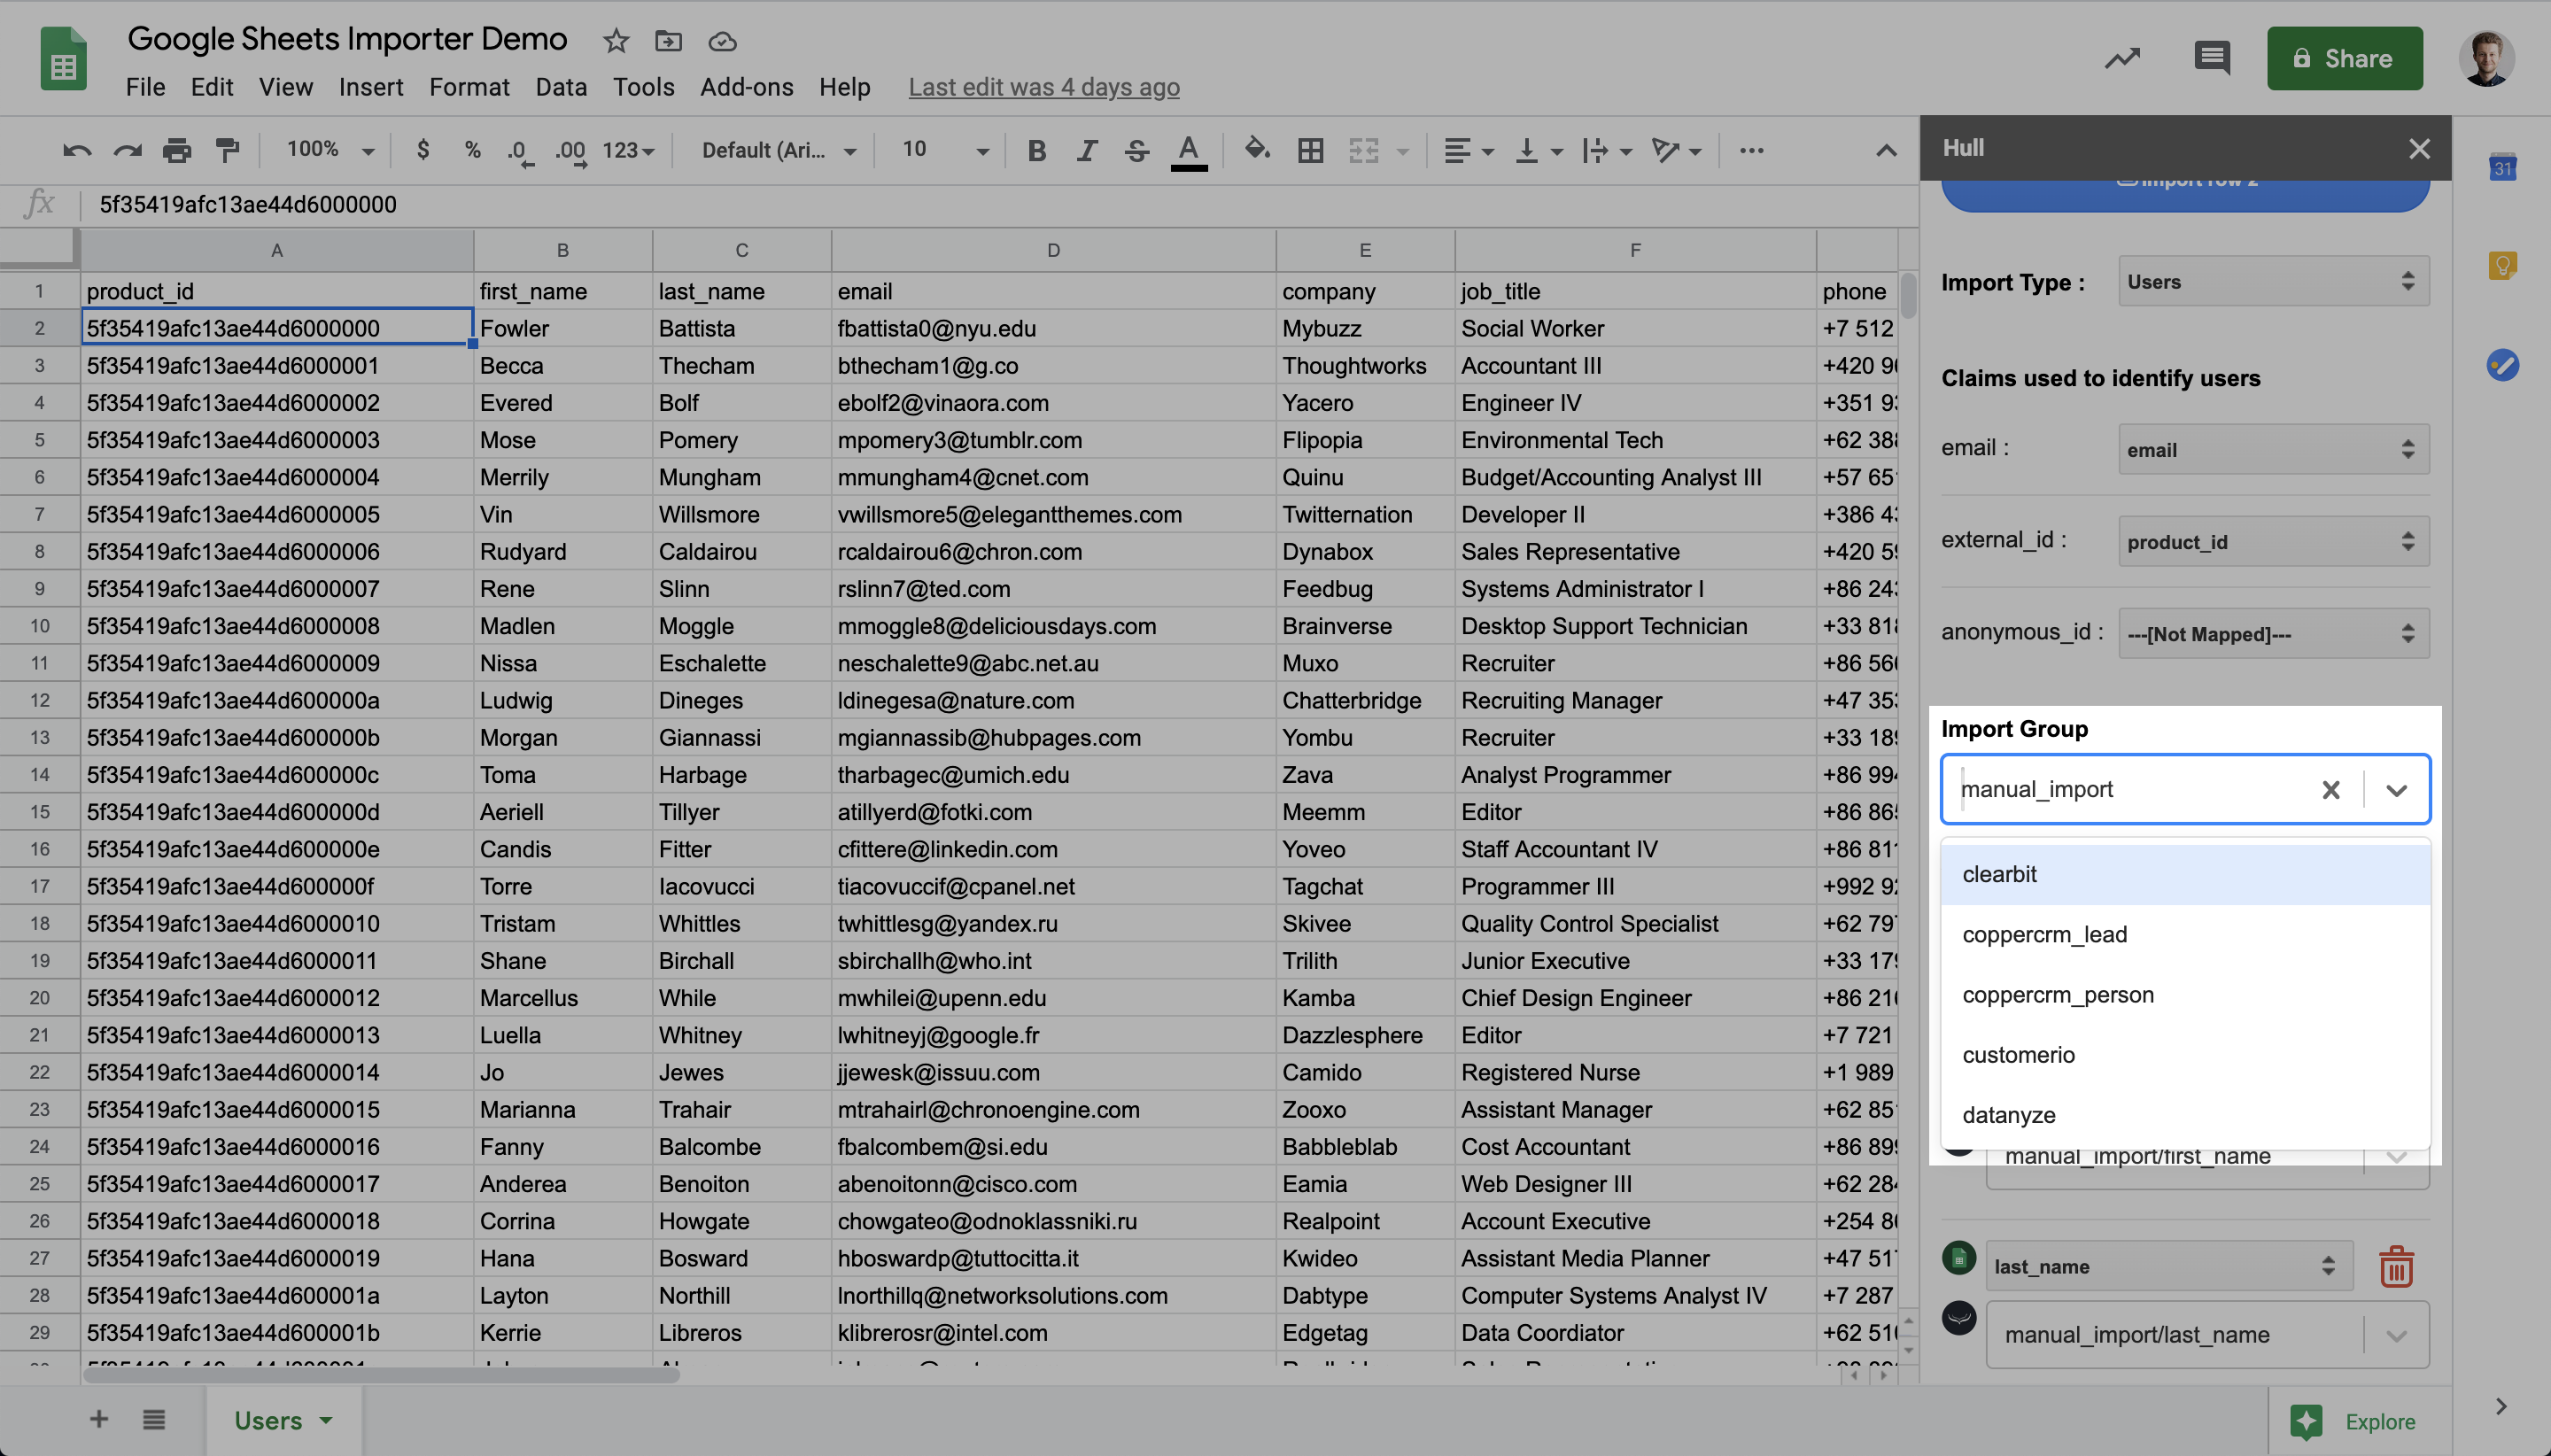Open the Add-ons menu

746,87
